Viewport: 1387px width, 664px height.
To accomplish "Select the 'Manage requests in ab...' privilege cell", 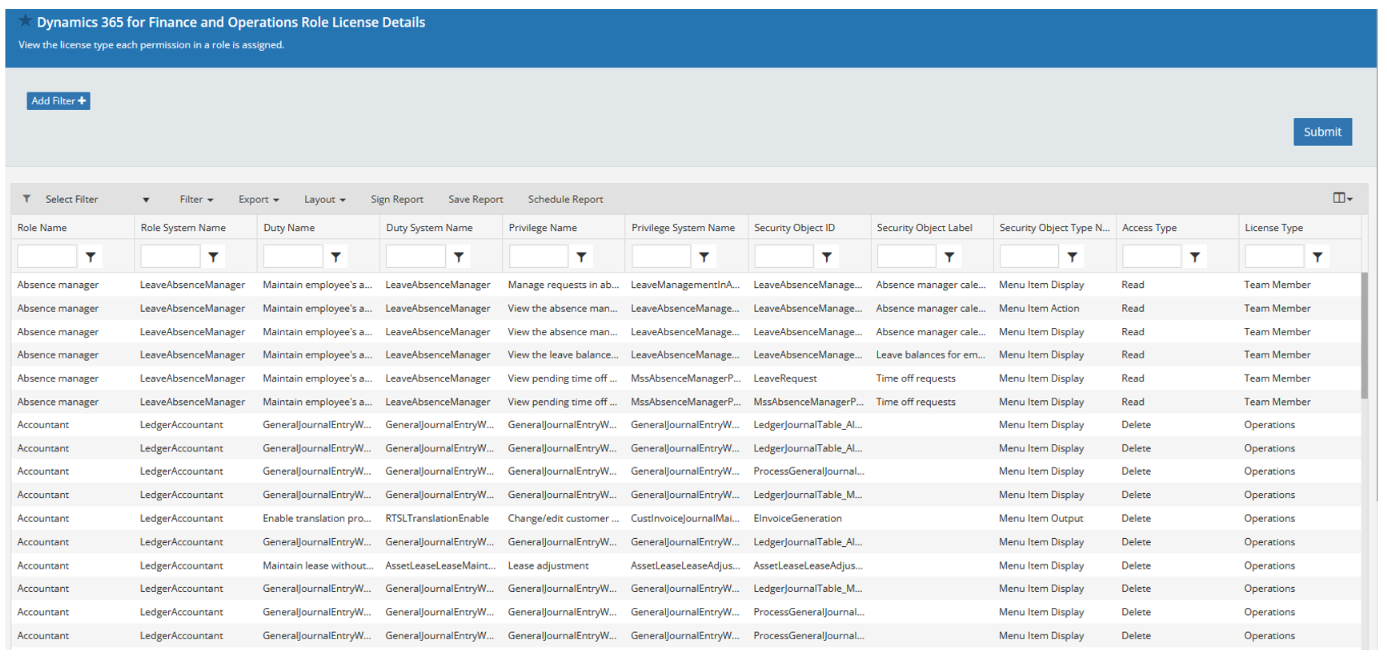I will point(563,285).
